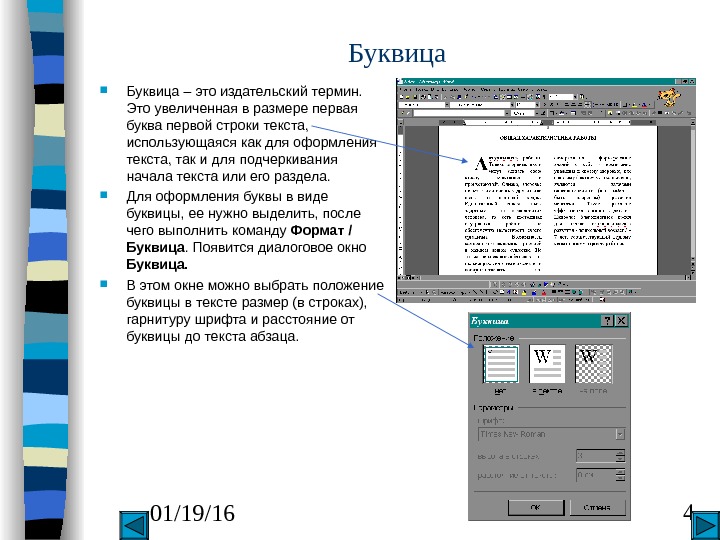The image size is (720, 540).
Task: Click the bold text 'Формат /'
Action: [x=321, y=230]
